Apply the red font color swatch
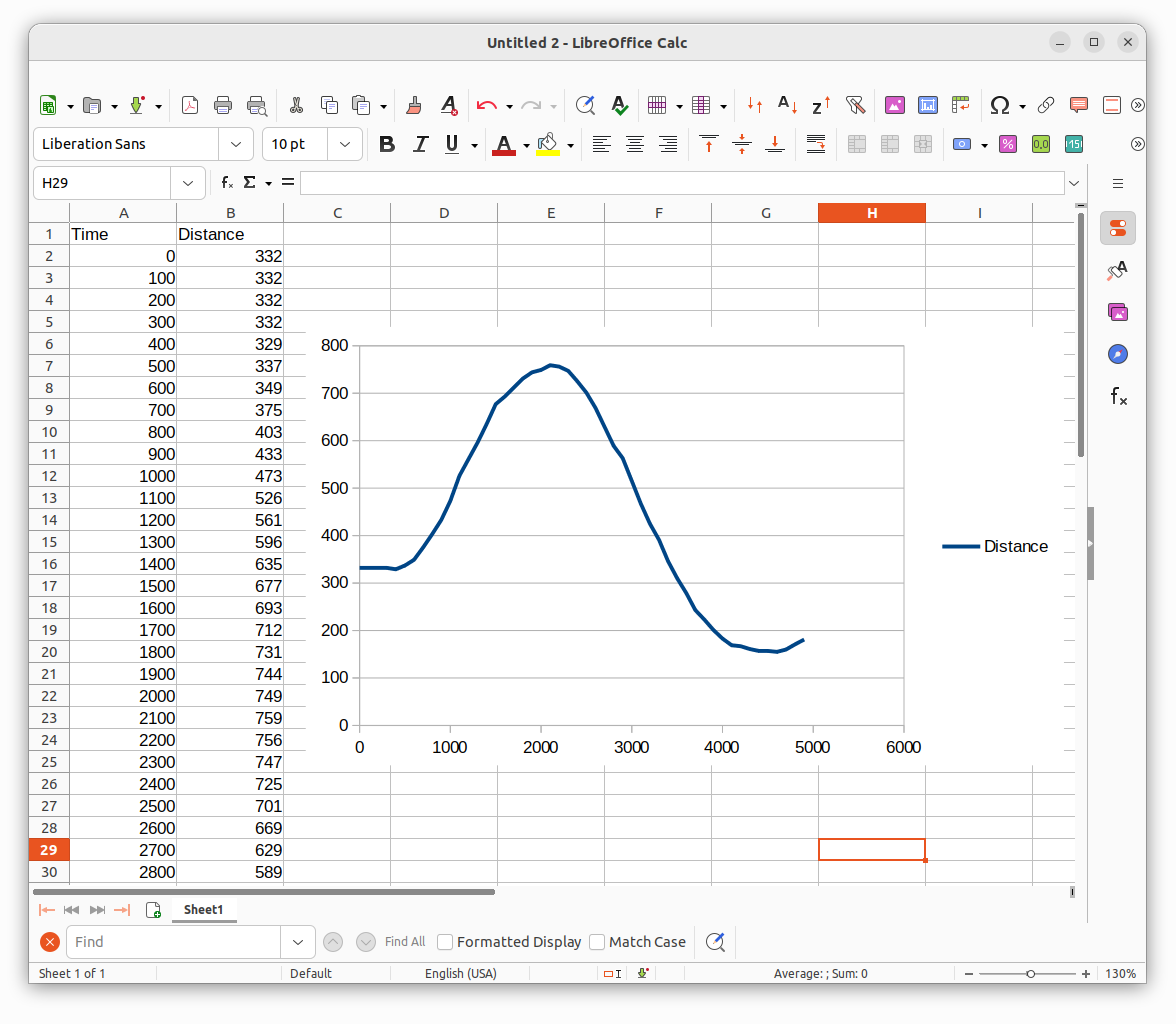Image resolution: width=1176 pixels, height=1024 pixels. point(503,144)
